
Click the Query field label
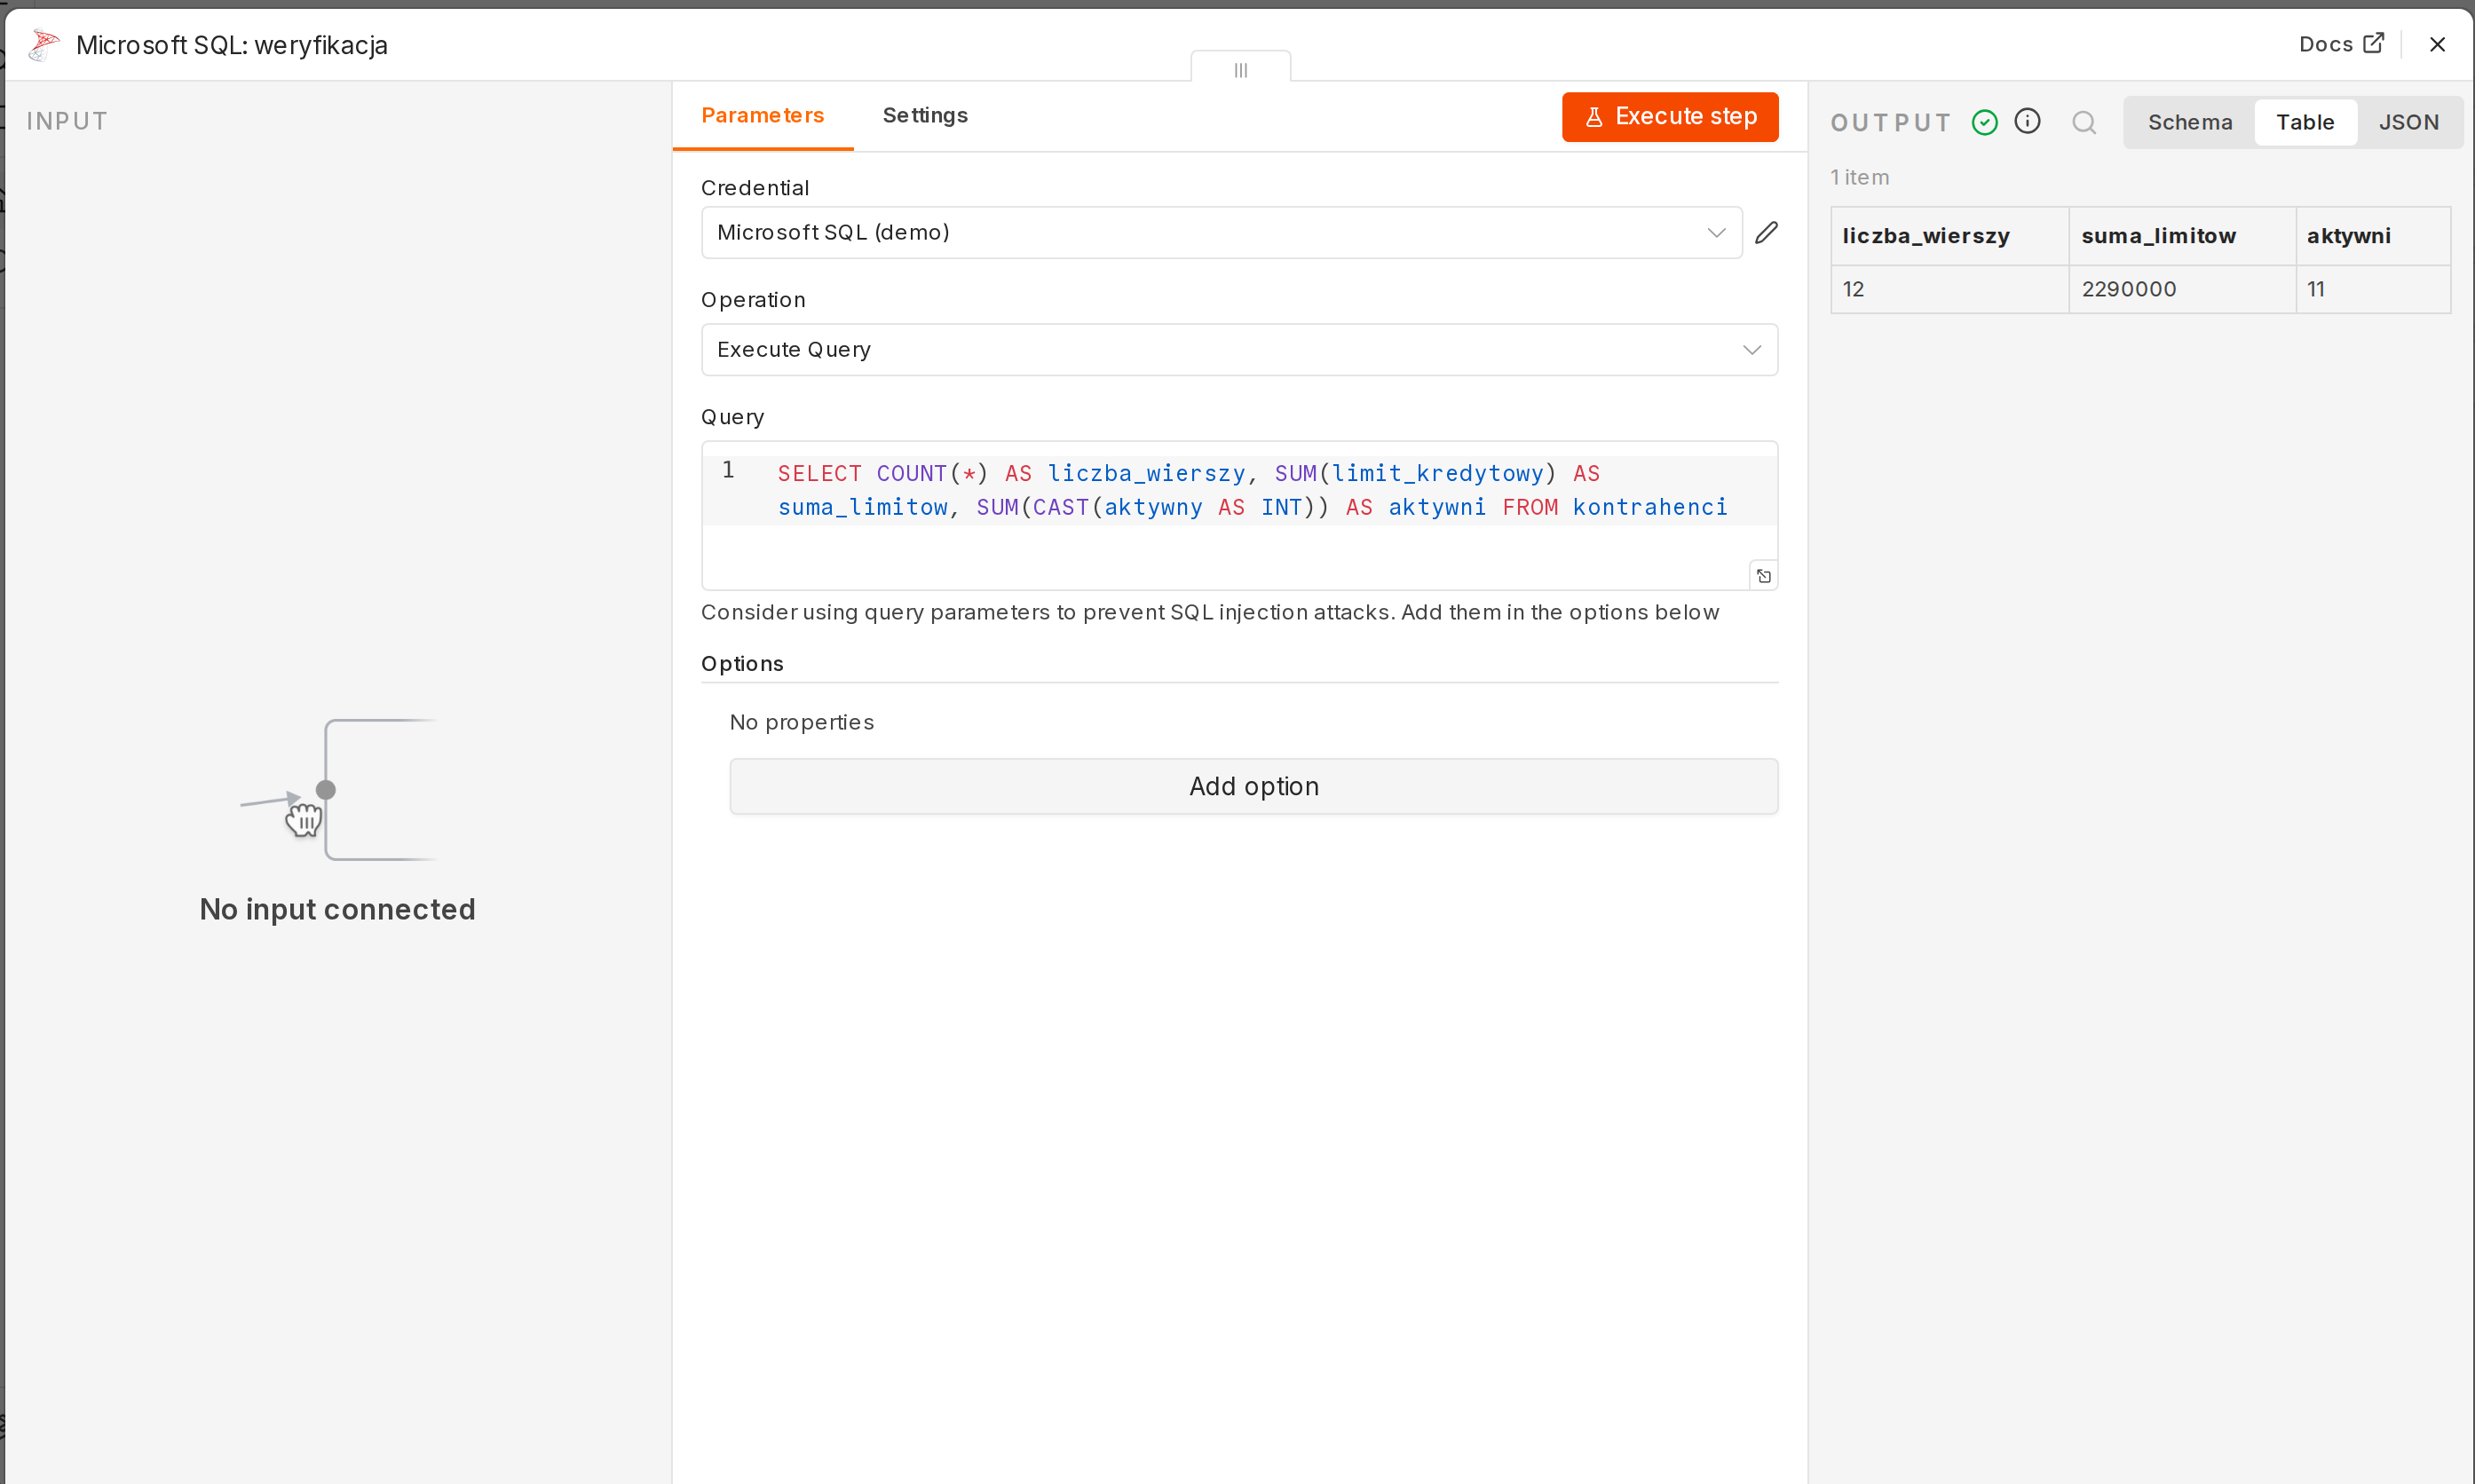click(x=732, y=417)
